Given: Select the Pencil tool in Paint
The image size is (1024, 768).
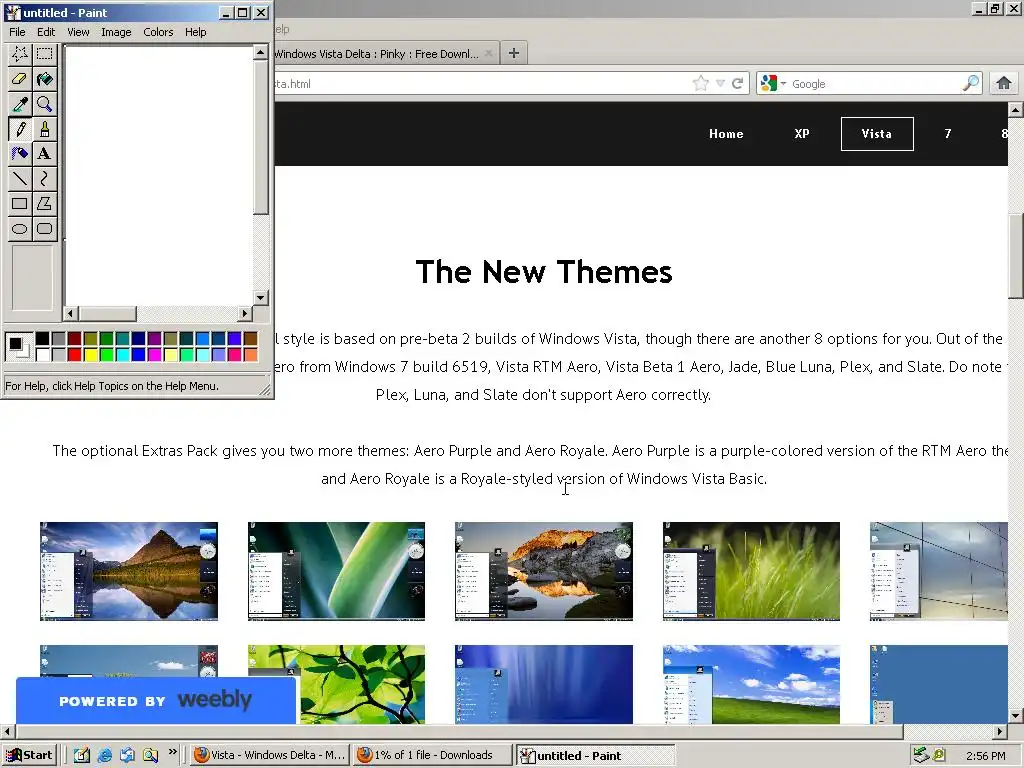Looking at the screenshot, I should 20,129.
